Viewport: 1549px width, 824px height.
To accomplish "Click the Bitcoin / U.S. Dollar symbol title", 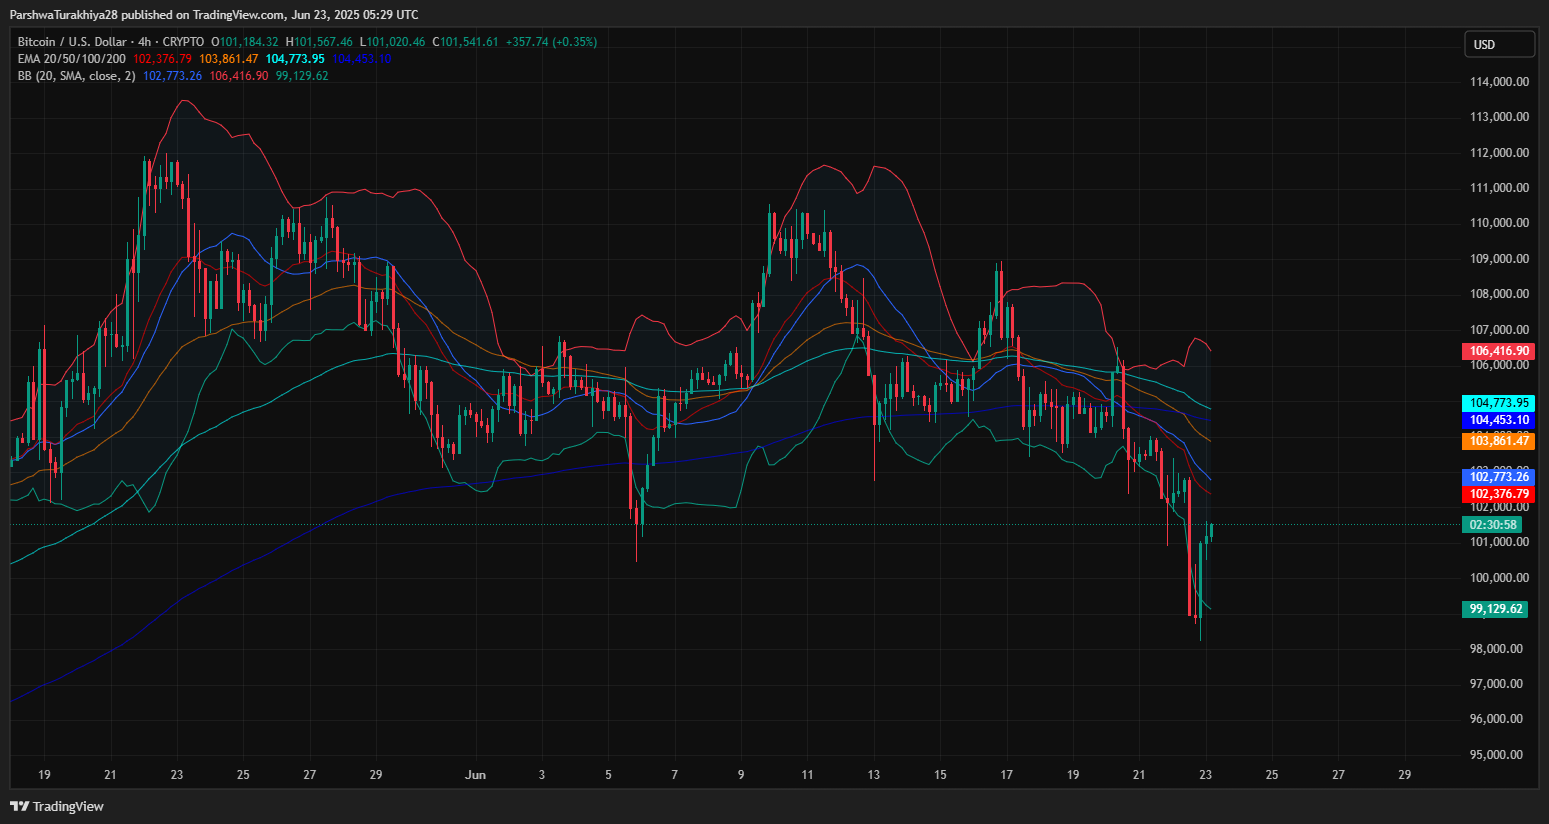I will click(x=72, y=42).
